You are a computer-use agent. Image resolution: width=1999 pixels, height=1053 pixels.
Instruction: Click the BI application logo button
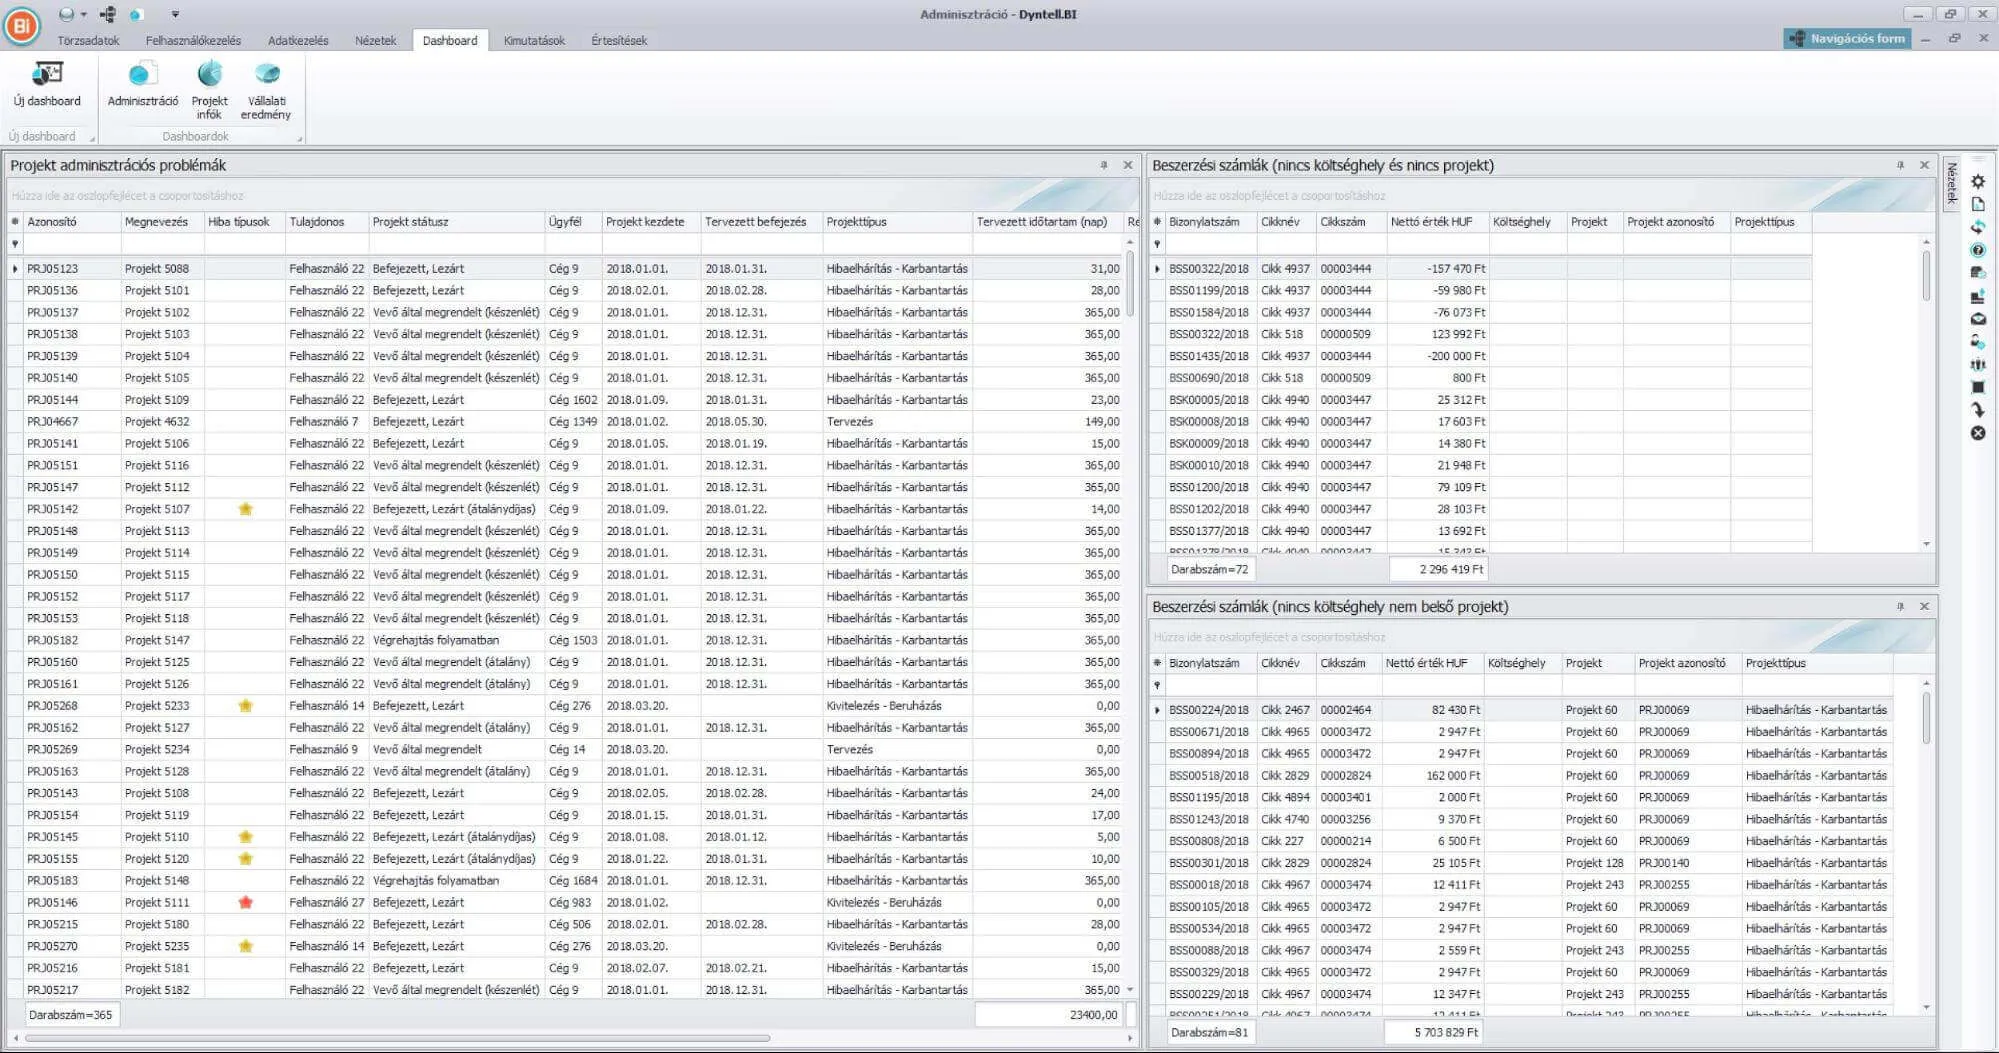[22, 26]
